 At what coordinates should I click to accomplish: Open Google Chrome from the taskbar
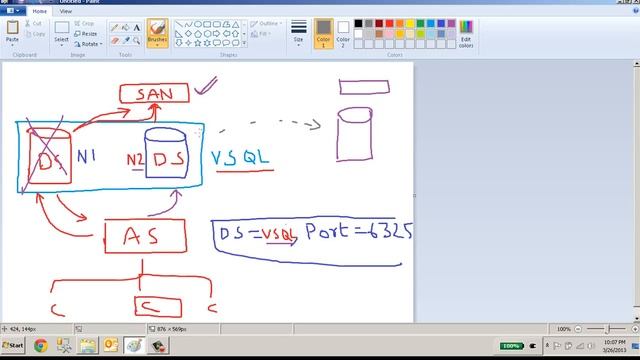[x=41, y=346]
